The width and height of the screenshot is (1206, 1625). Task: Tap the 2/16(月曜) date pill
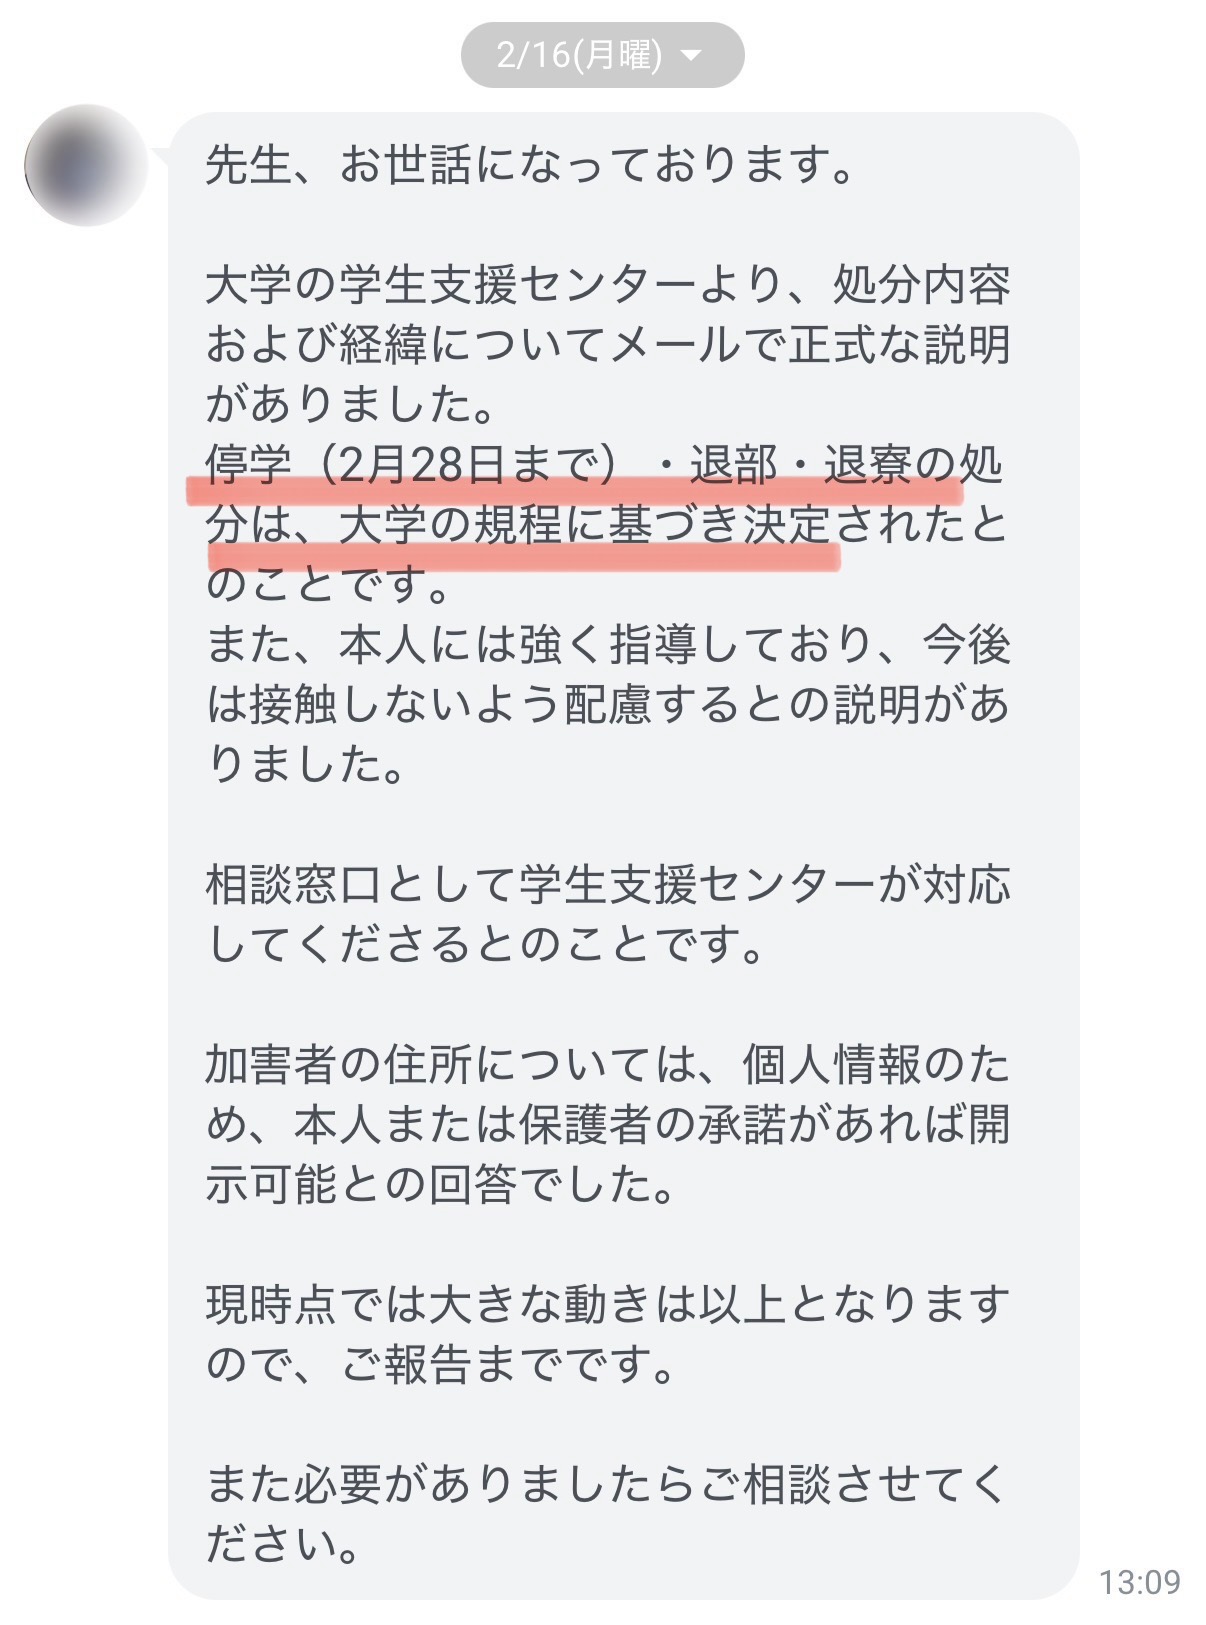coord(602,54)
